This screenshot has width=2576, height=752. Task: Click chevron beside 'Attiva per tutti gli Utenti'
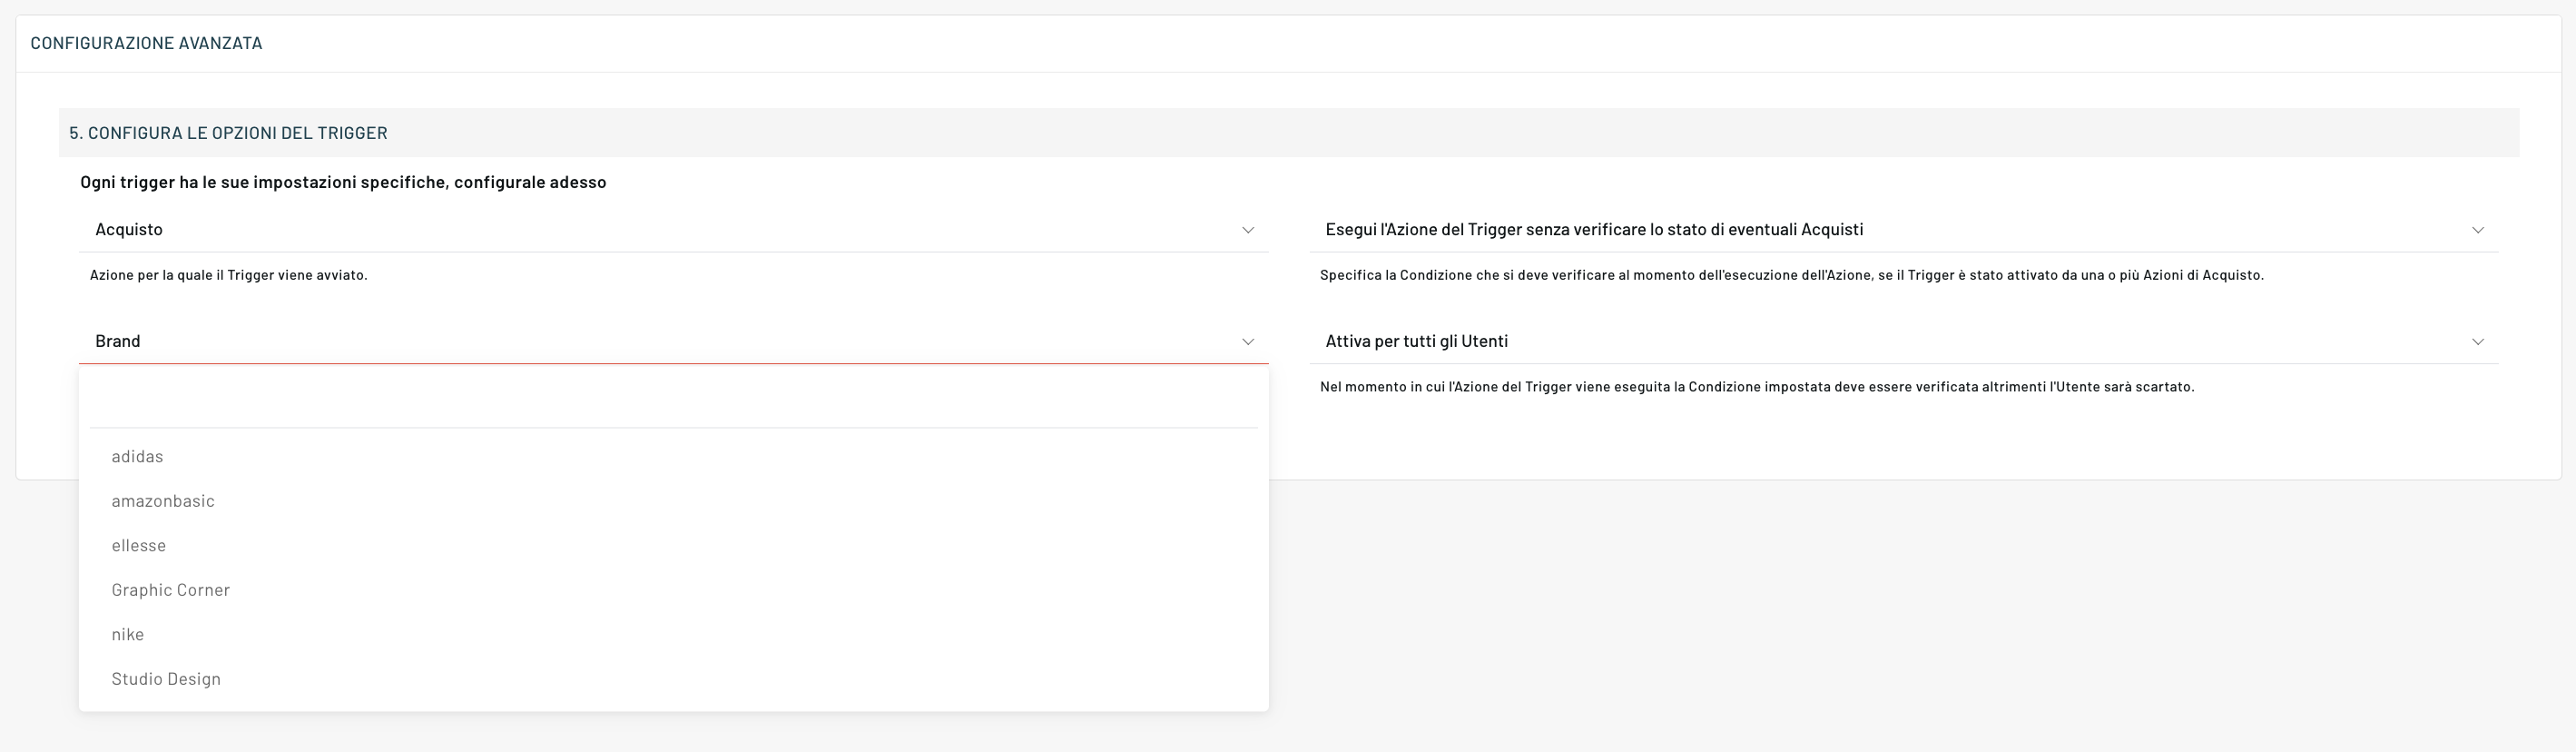click(x=2478, y=342)
